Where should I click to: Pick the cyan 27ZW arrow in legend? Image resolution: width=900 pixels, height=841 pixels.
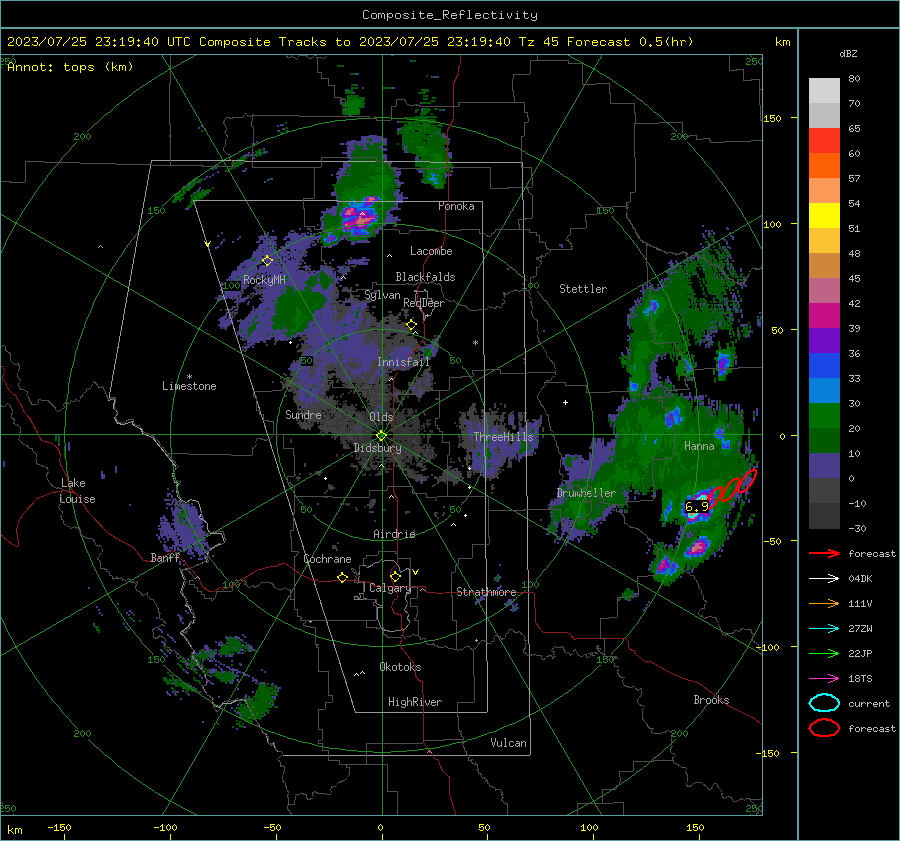[824, 629]
